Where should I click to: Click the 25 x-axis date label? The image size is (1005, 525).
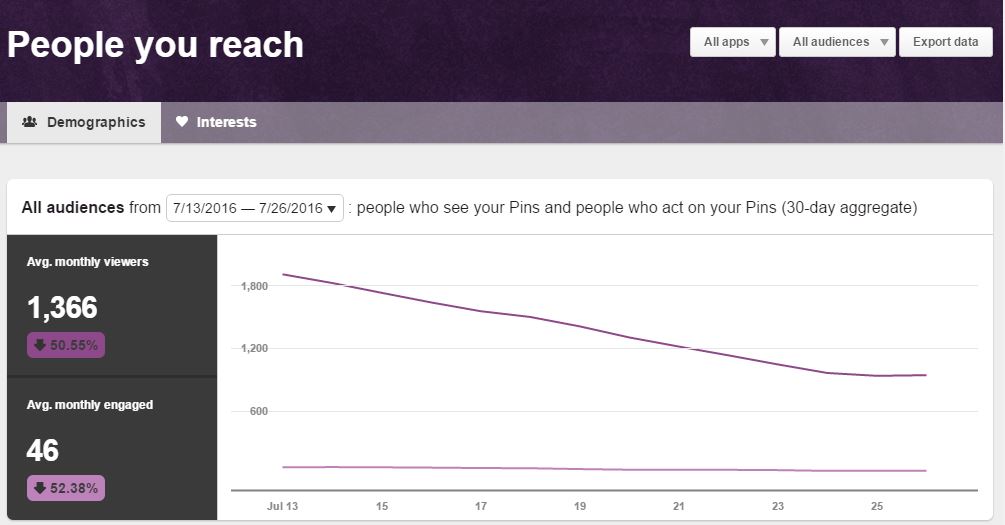(x=877, y=506)
